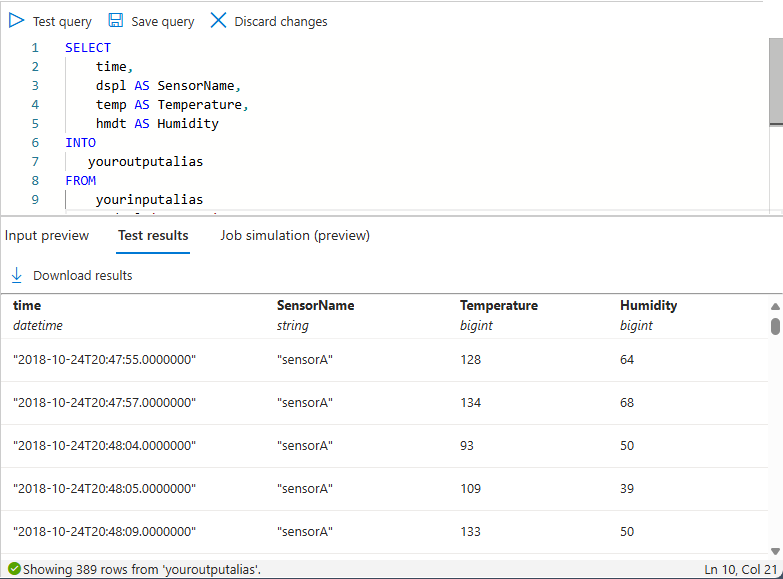Click Temperature value 128
783x579 pixels.
pyautogui.click(x=470, y=360)
